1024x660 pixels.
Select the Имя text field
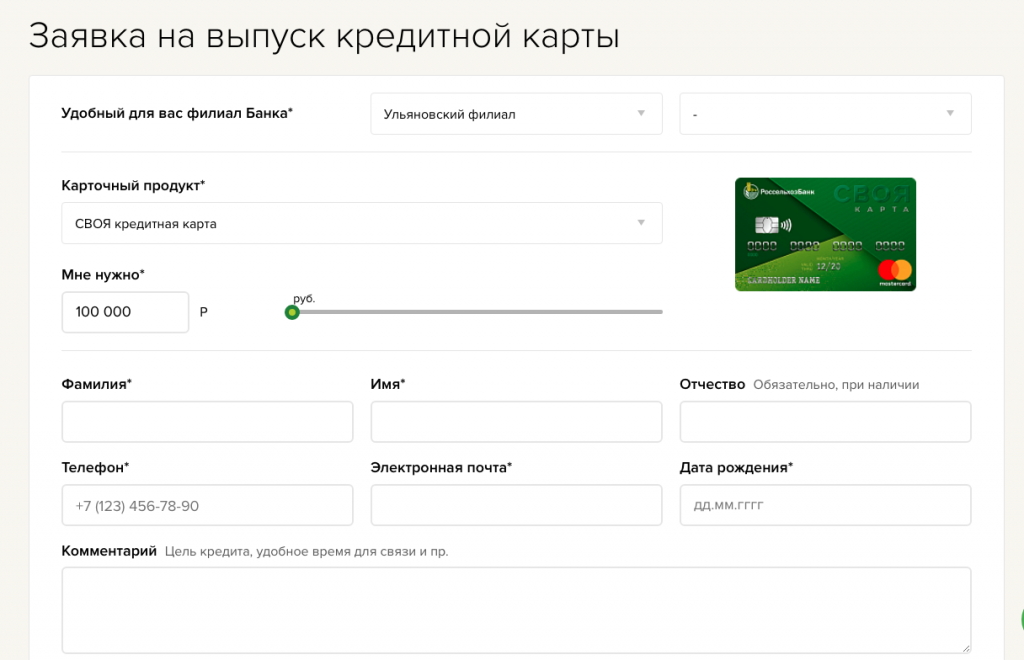click(516, 422)
